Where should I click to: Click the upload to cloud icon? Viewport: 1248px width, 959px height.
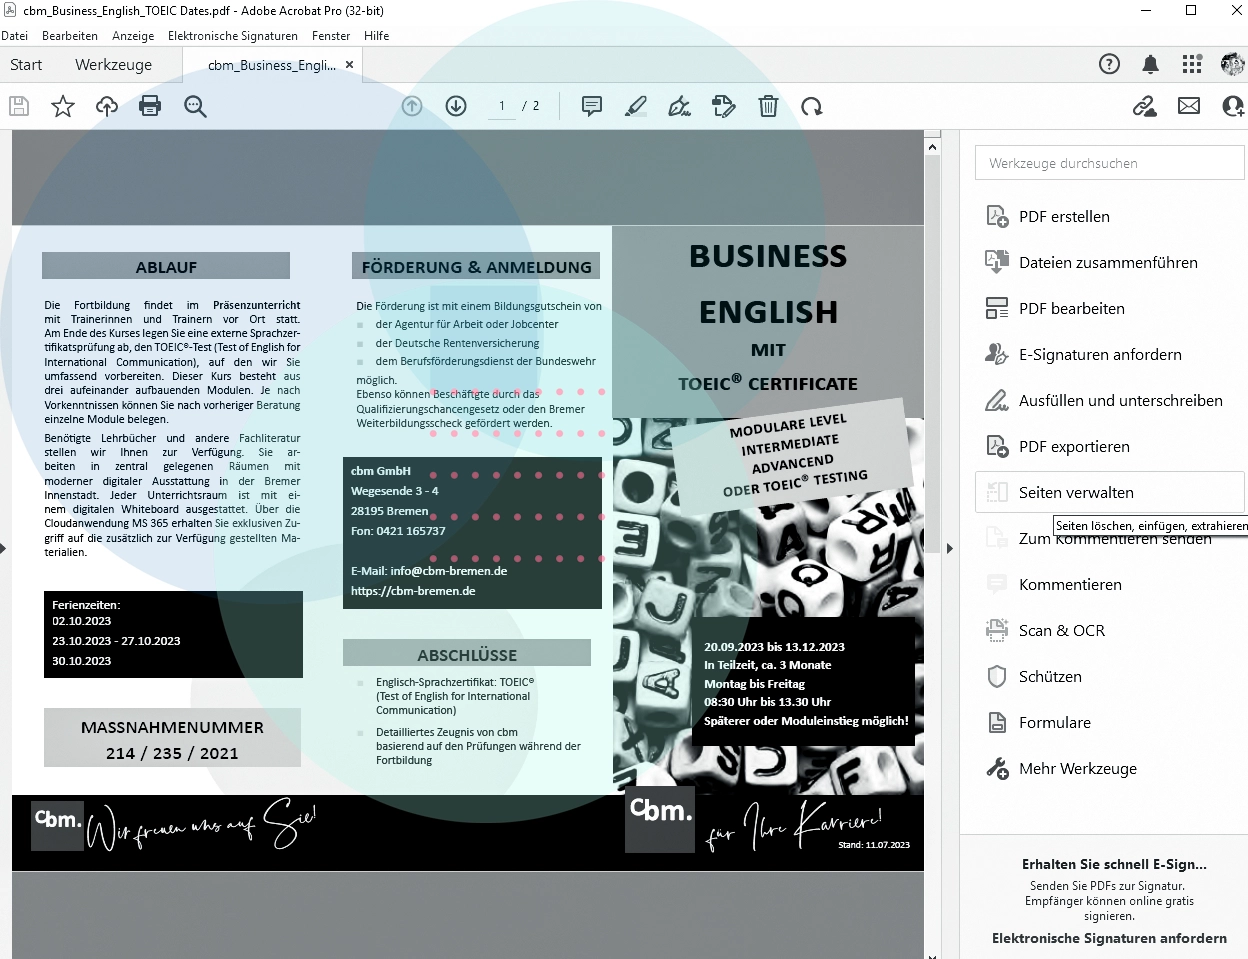107,106
